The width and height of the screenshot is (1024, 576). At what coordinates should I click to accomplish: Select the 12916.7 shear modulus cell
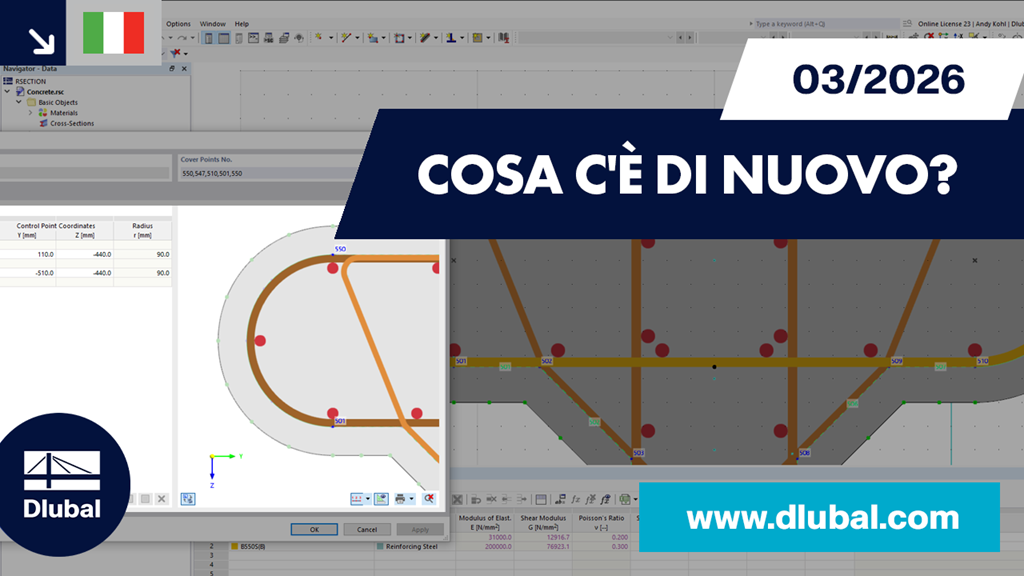click(543, 537)
